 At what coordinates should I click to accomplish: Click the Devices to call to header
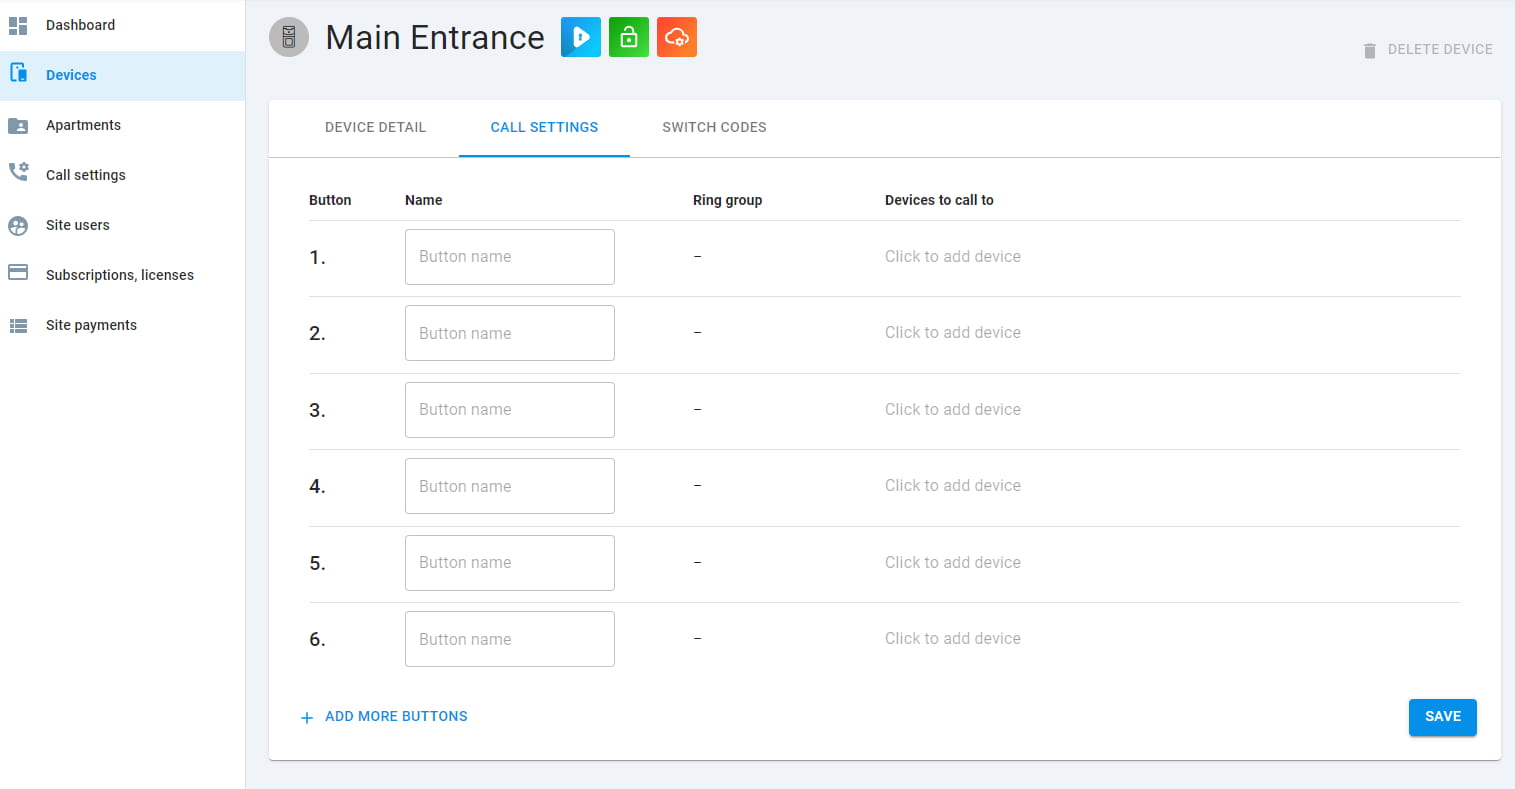pyautogui.click(x=939, y=200)
